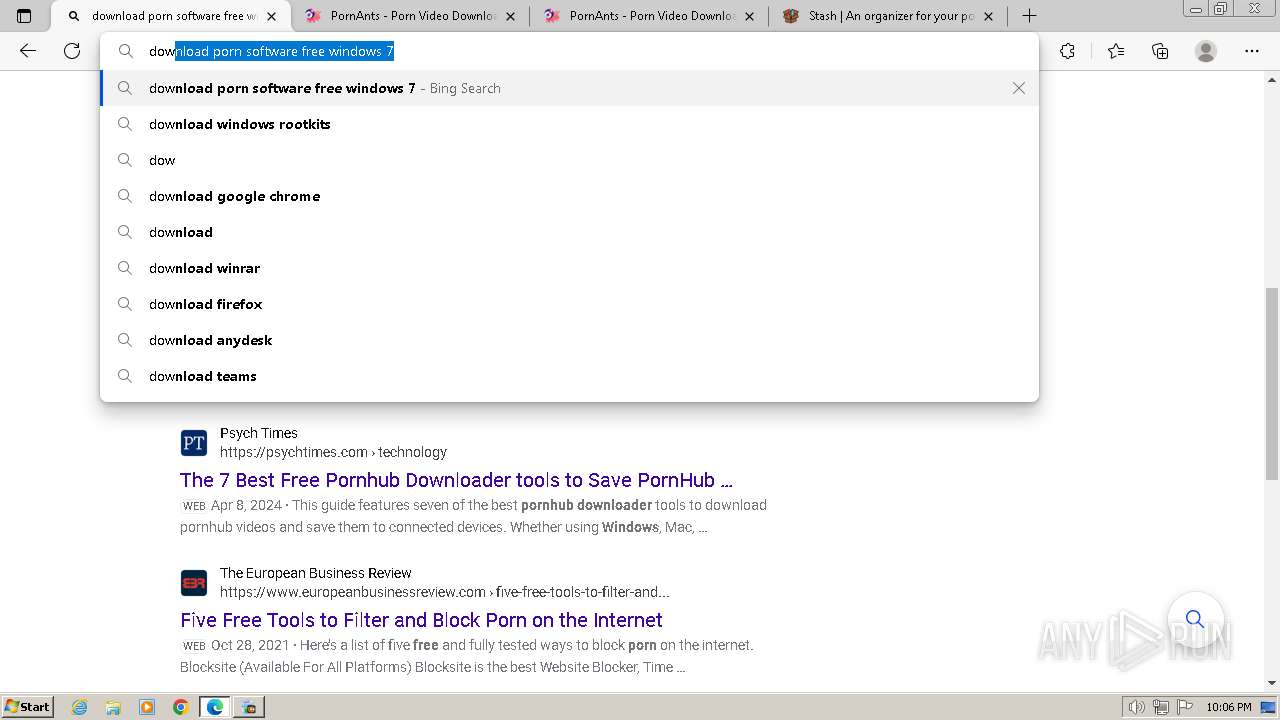This screenshot has height=720, width=1280.
Task: Open the Windows Start menu
Action: click(27, 706)
